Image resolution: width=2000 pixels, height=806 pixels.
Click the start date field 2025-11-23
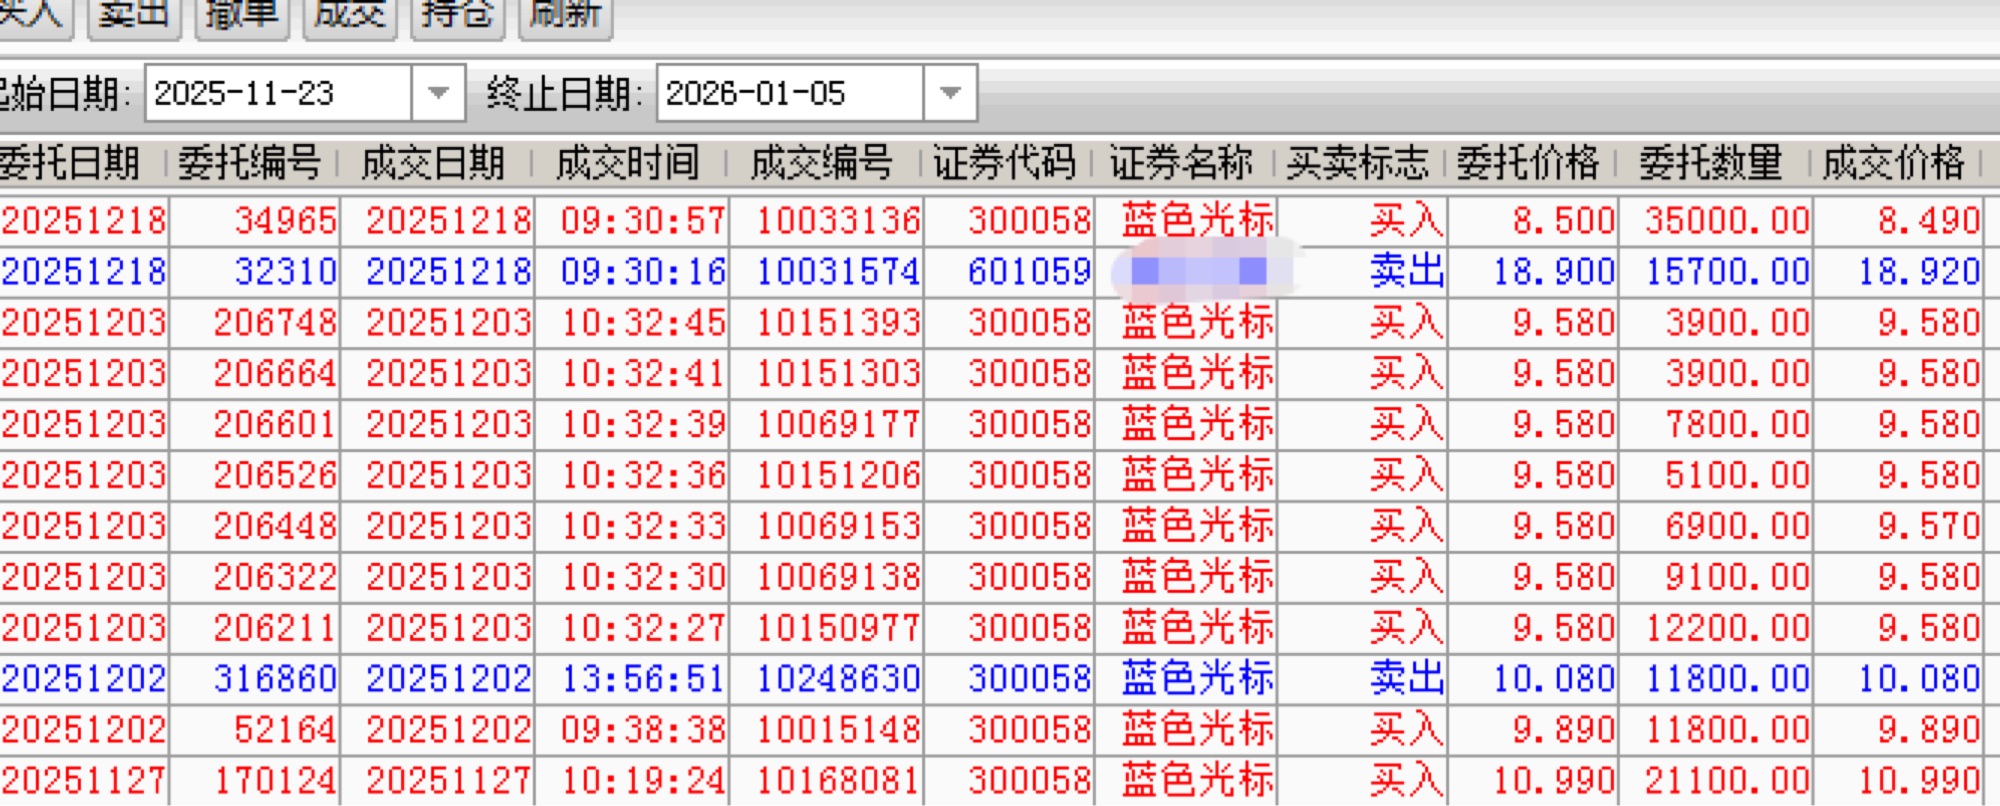click(278, 93)
